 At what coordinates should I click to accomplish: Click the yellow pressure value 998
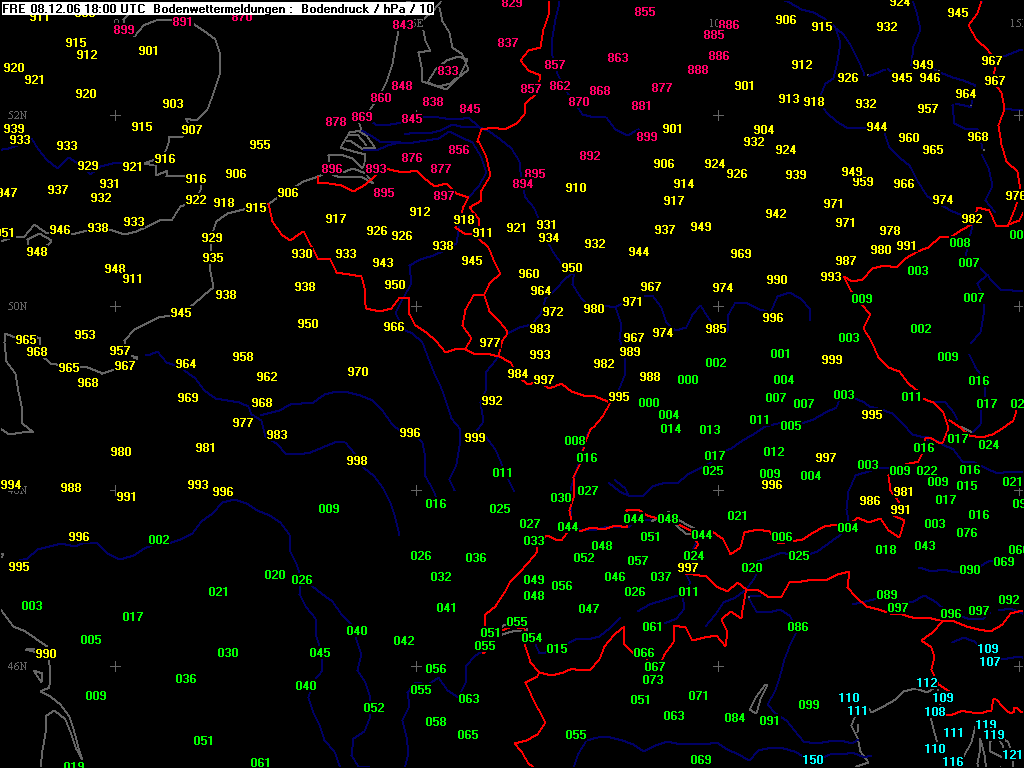point(357,461)
